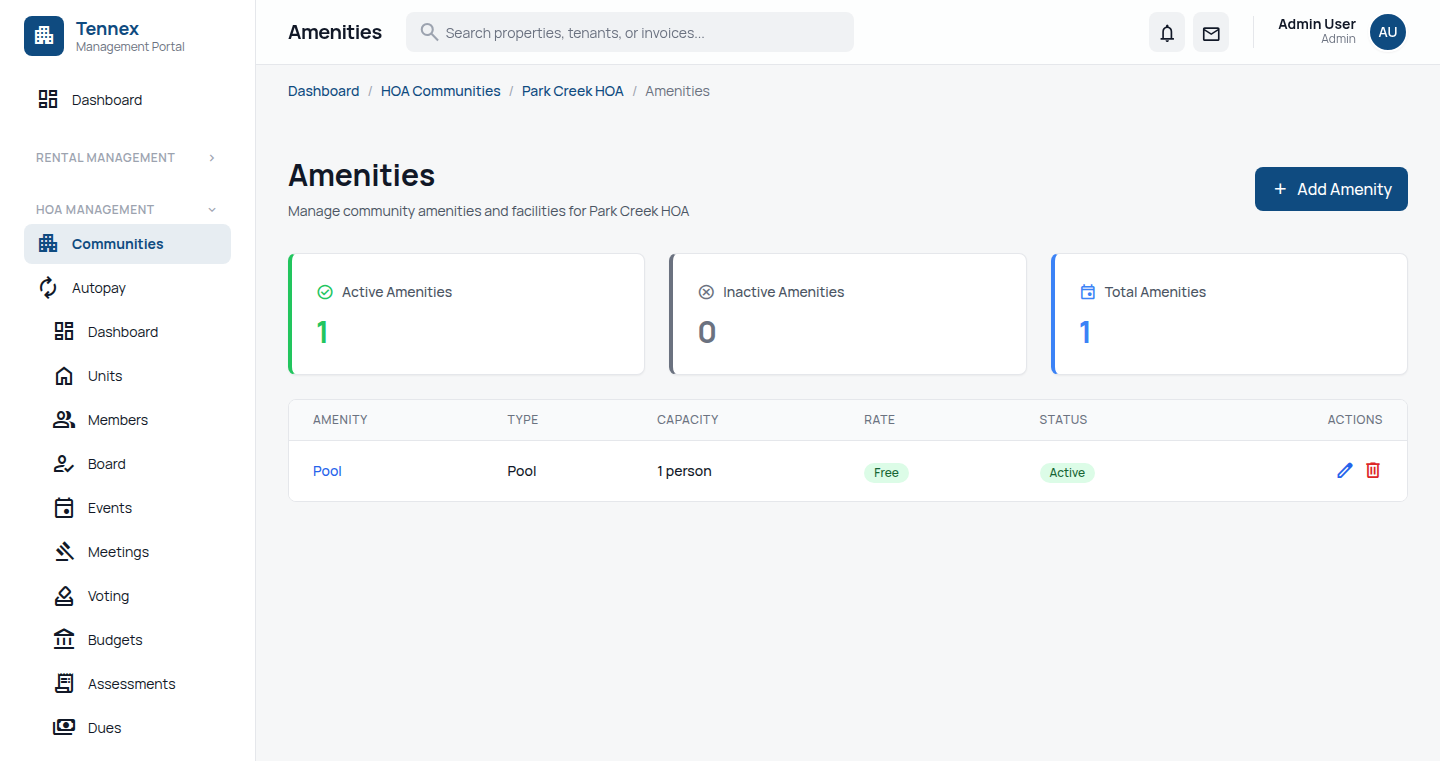The width and height of the screenshot is (1440, 761).
Task: Click the Autopay refresh-arrows icon
Action: (x=48, y=288)
